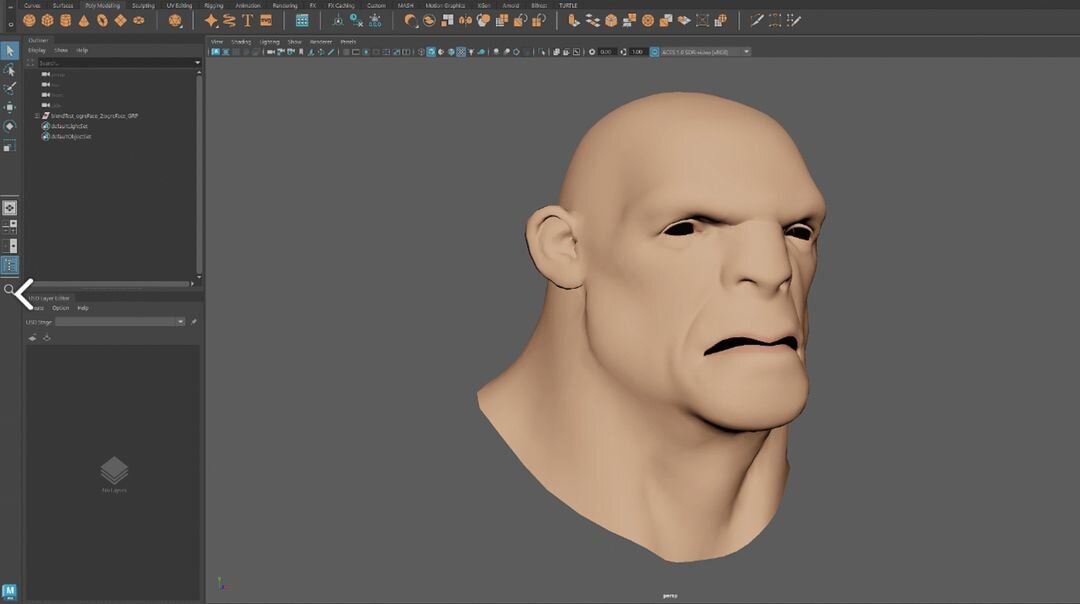Open the Display menu in the Outliner
The height and width of the screenshot is (604, 1080).
(37, 50)
